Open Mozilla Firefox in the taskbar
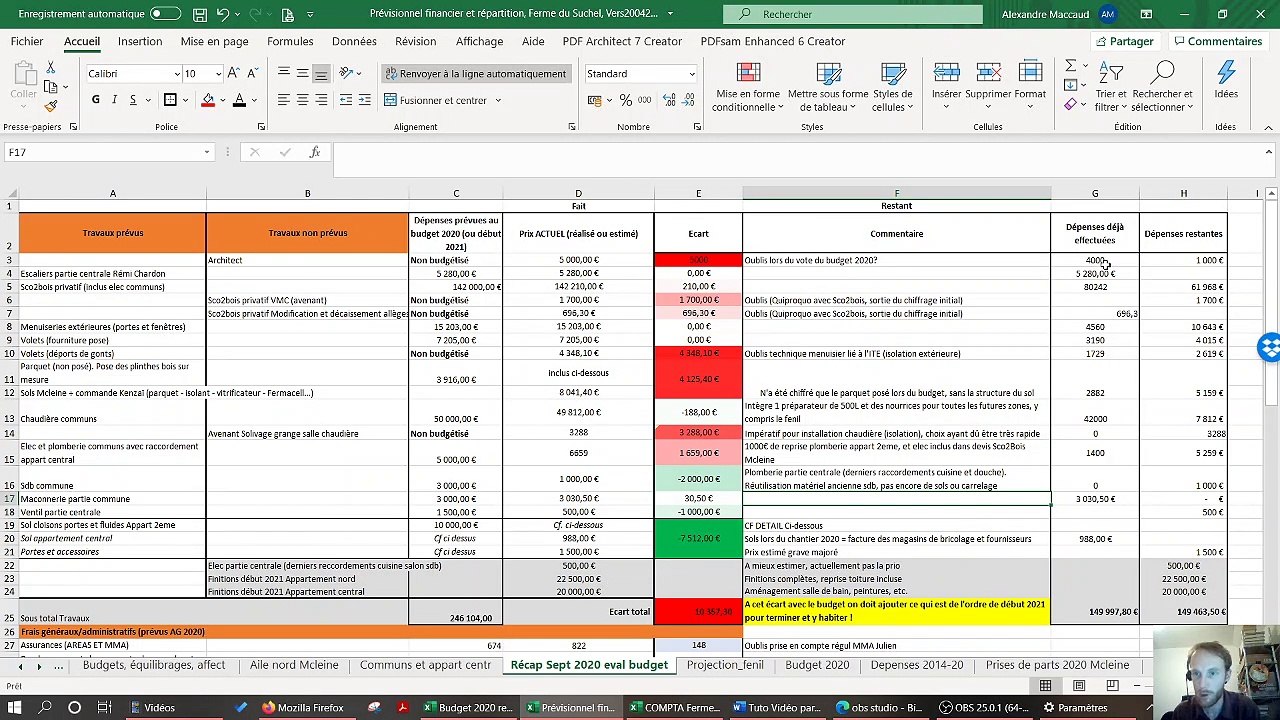1280x720 pixels. (x=303, y=708)
